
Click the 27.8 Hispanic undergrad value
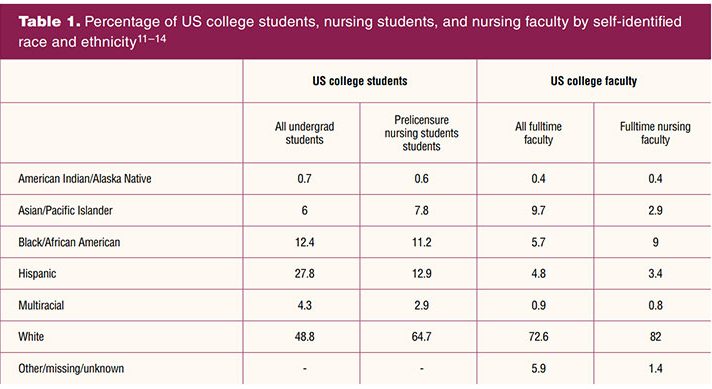tap(304, 274)
